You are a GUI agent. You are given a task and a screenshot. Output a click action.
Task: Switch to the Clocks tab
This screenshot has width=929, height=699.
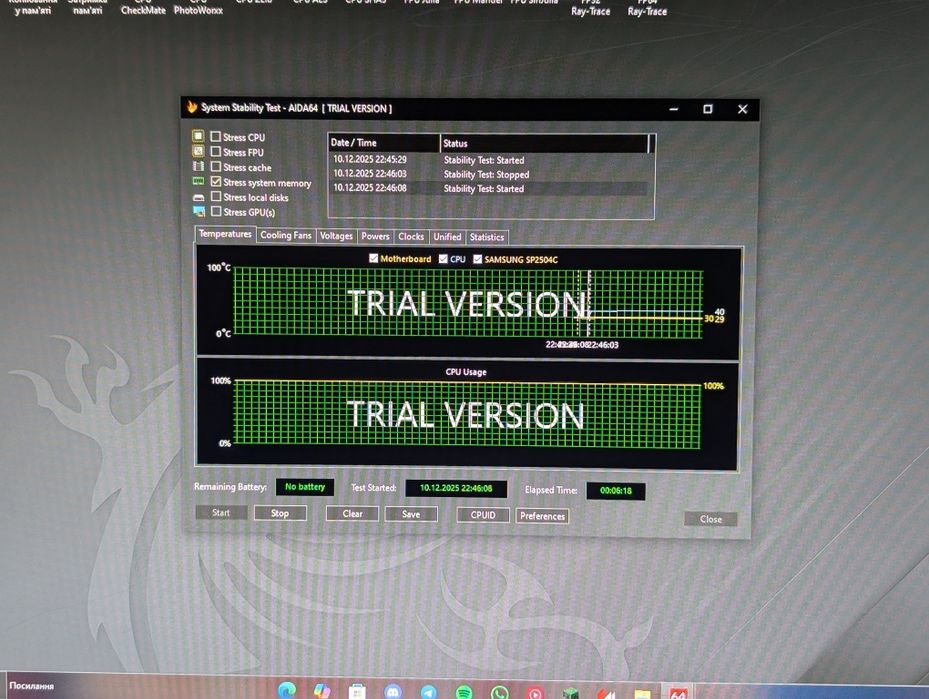pos(411,236)
